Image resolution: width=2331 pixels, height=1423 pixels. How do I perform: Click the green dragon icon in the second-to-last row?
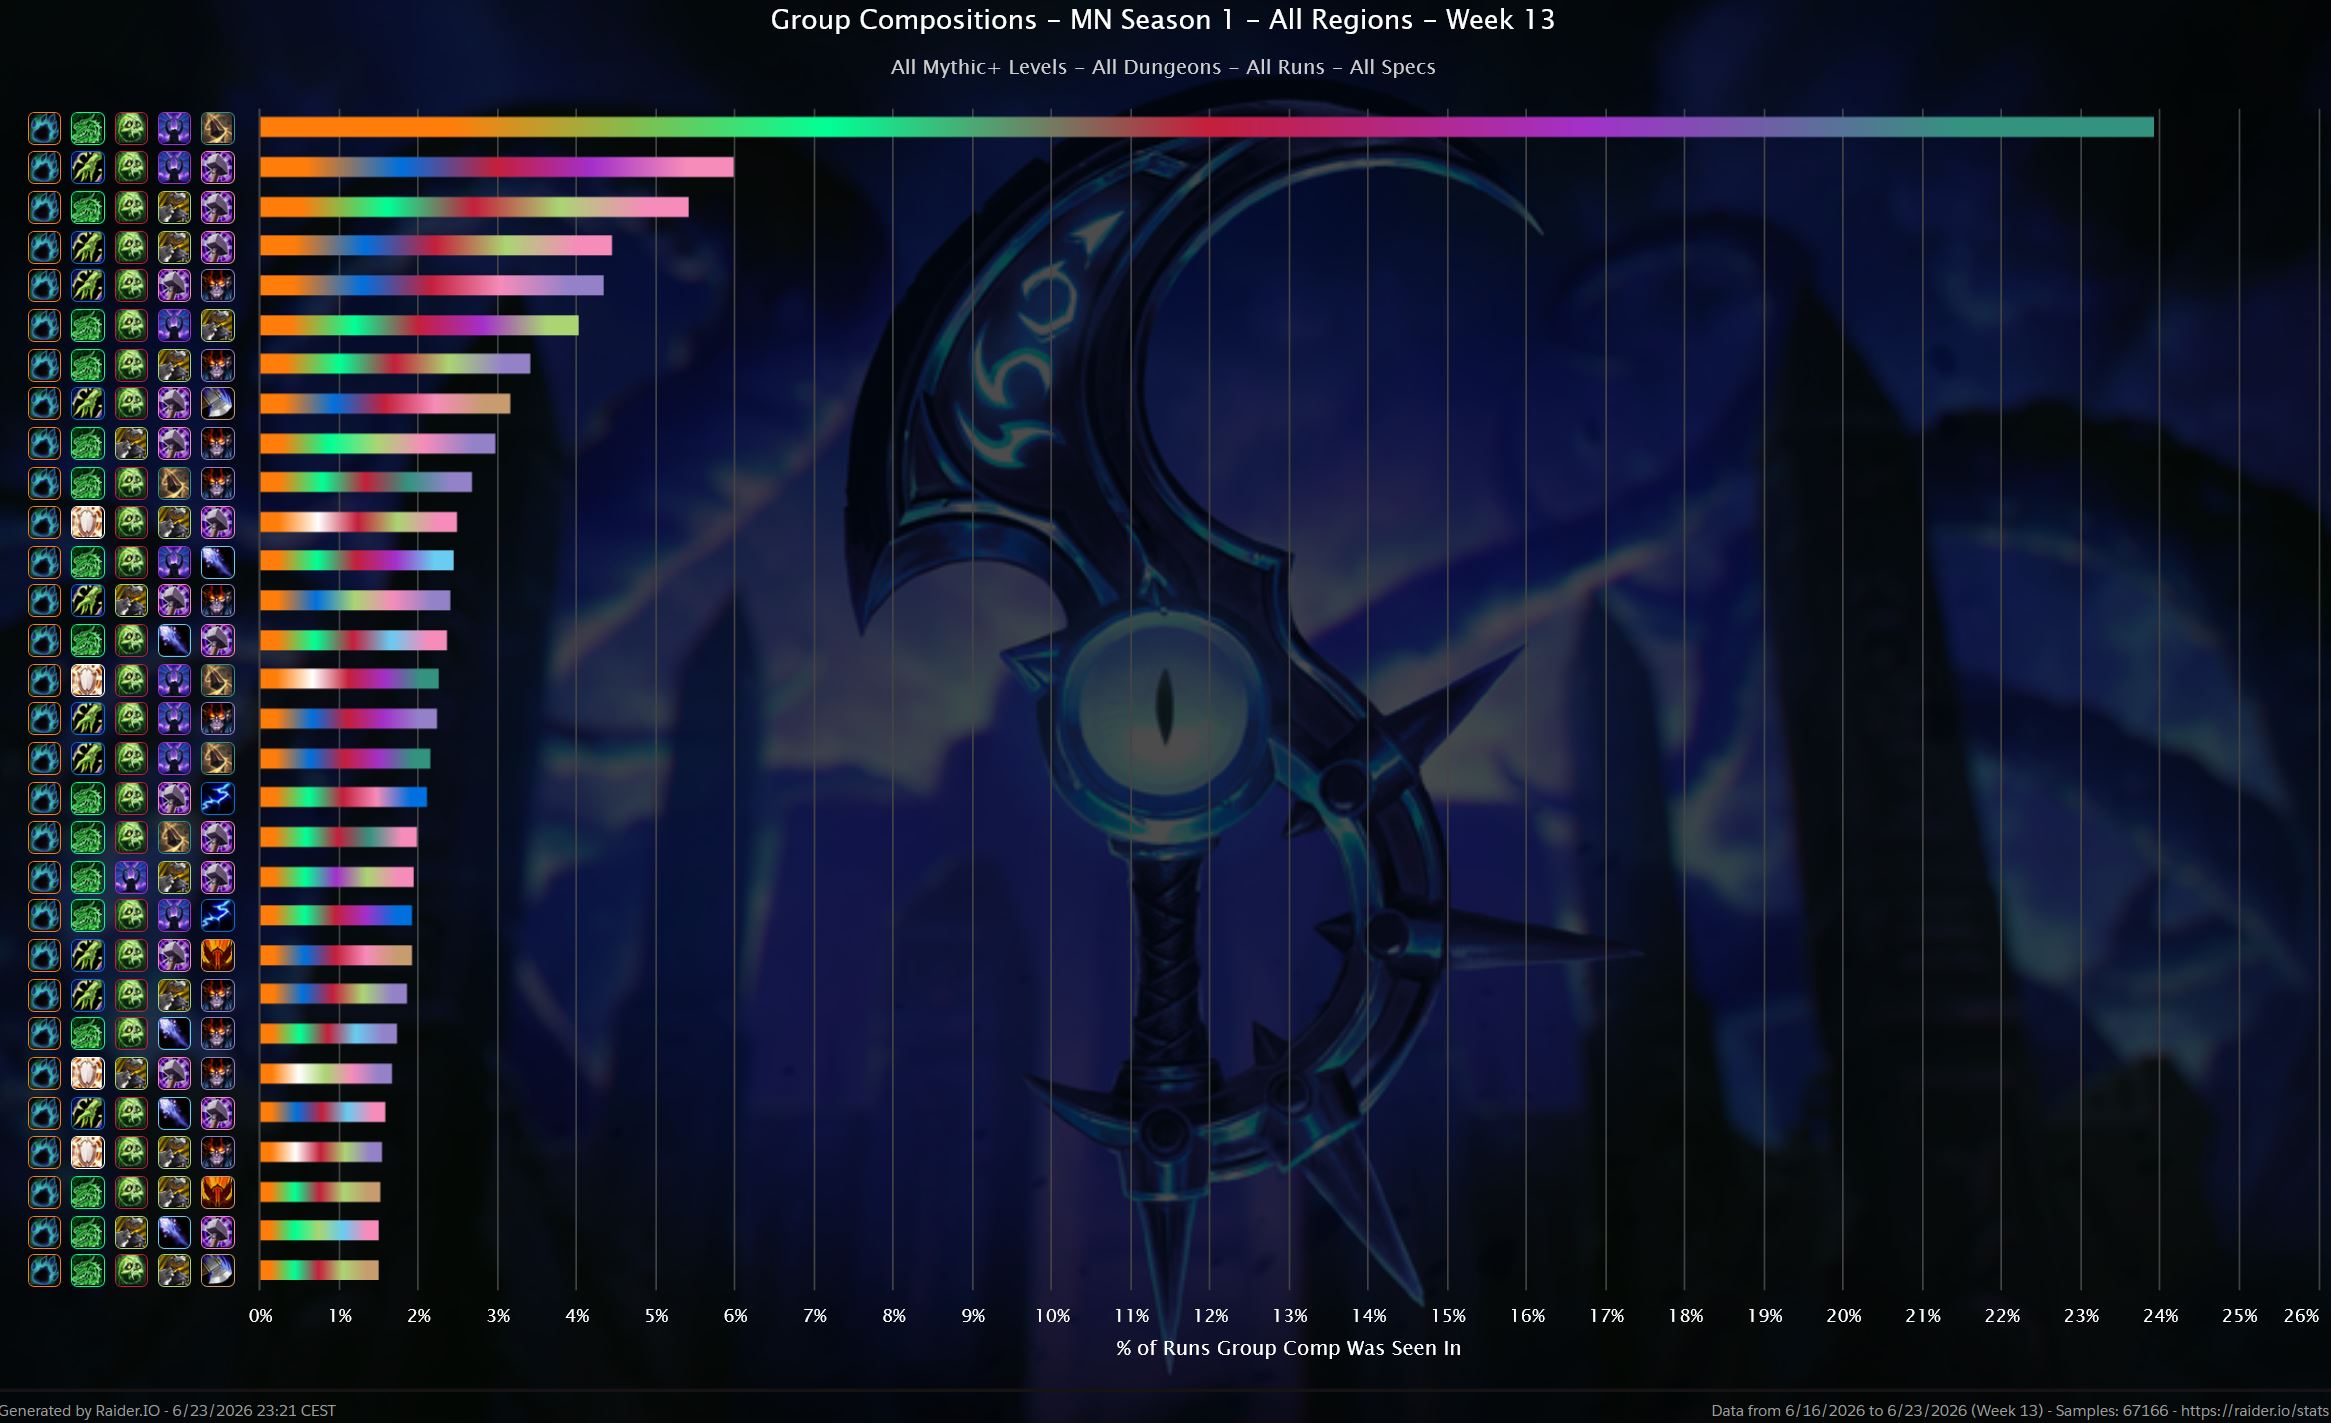click(87, 1231)
